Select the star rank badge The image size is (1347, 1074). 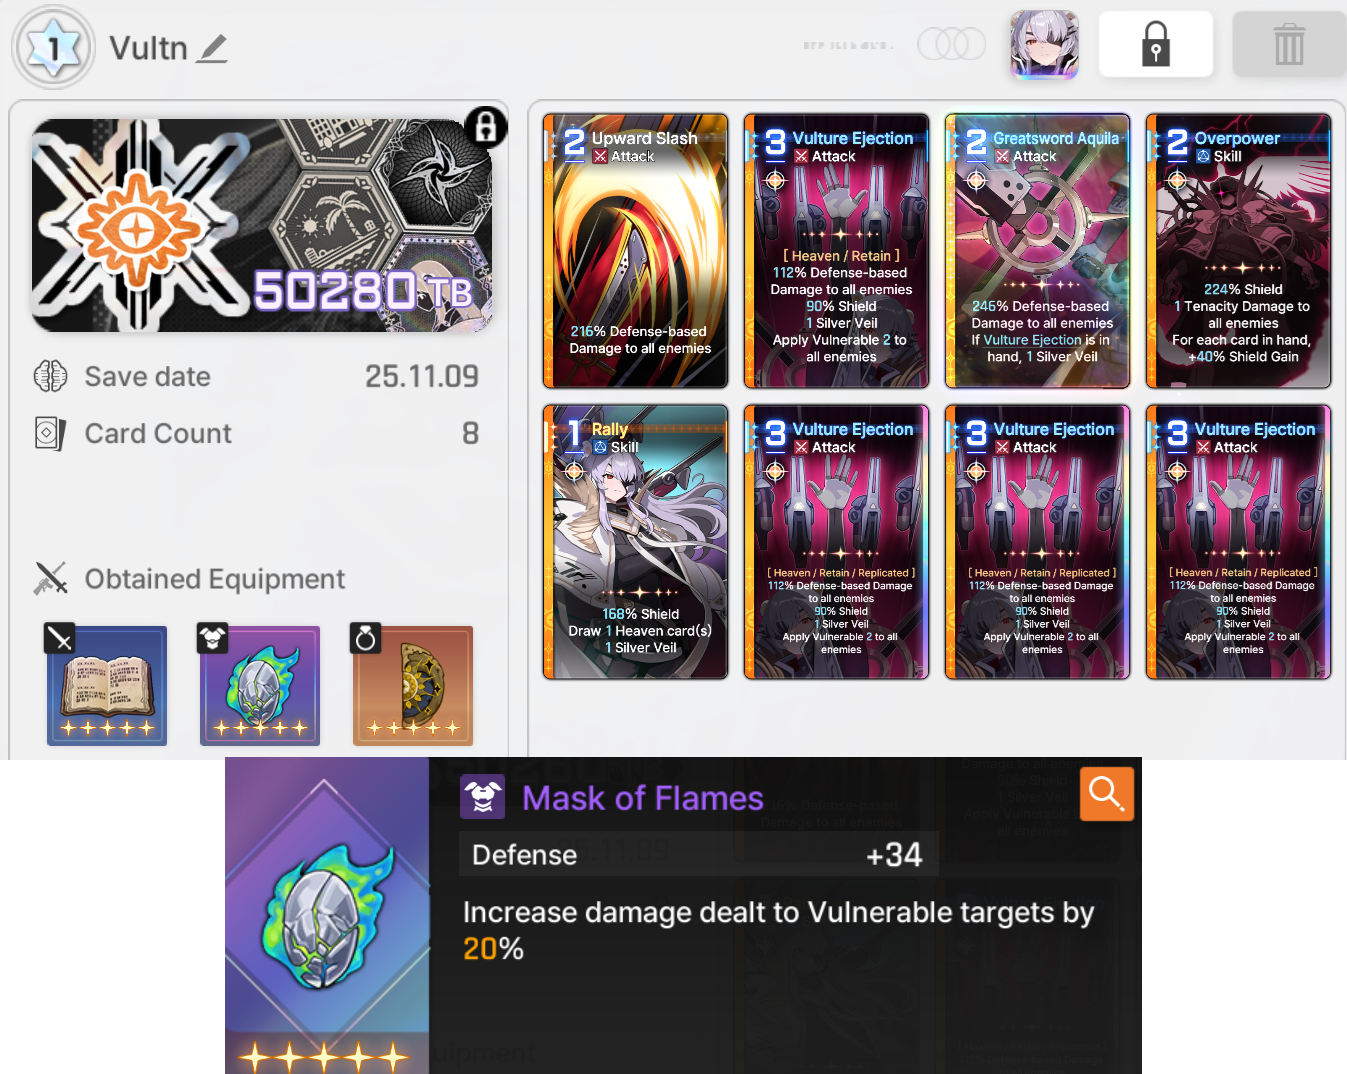[54, 47]
